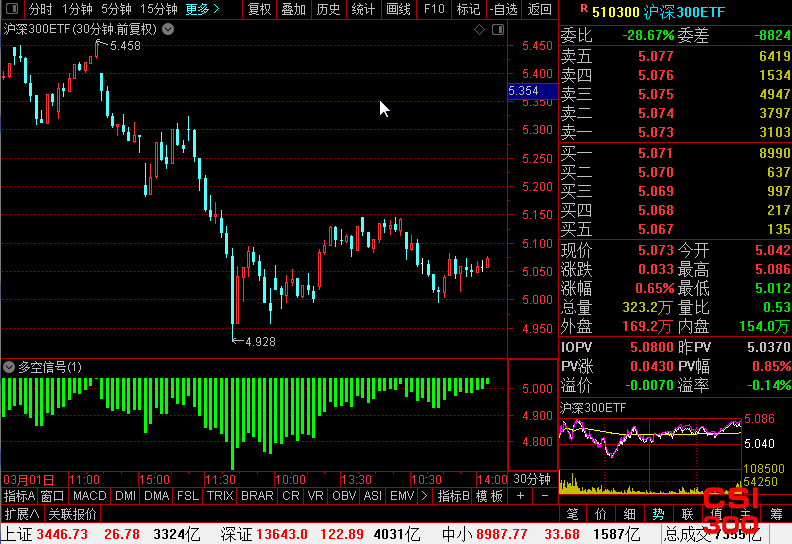Screen dimensions: 792x544
Task: Open the 指标A indicator group
Action: 19,496
